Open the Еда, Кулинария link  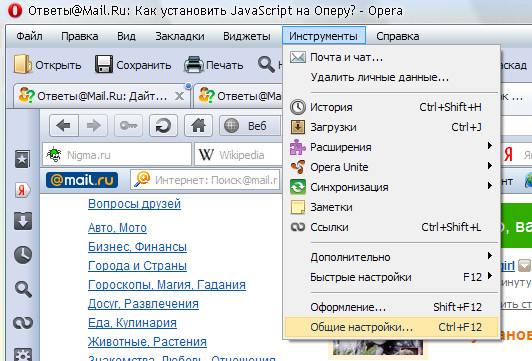pyautogui.click(x=132, y=323)
